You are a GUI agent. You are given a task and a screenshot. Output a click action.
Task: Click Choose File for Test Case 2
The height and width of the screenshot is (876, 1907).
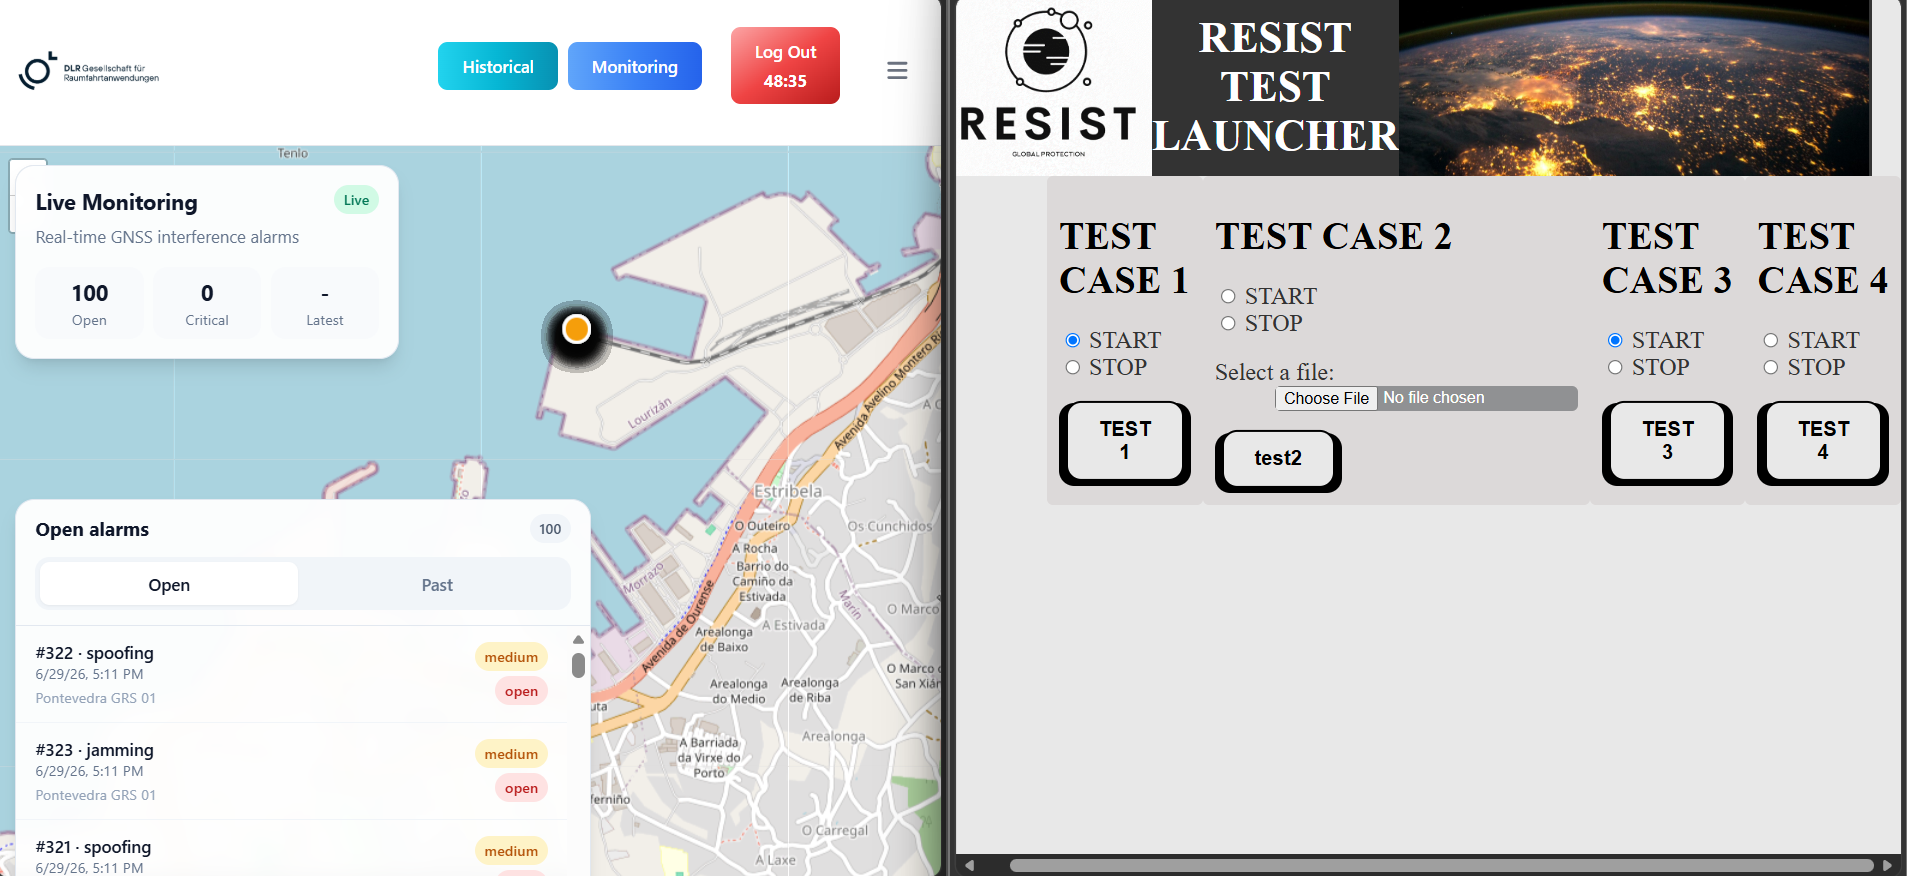click(x=1326, y=398)
